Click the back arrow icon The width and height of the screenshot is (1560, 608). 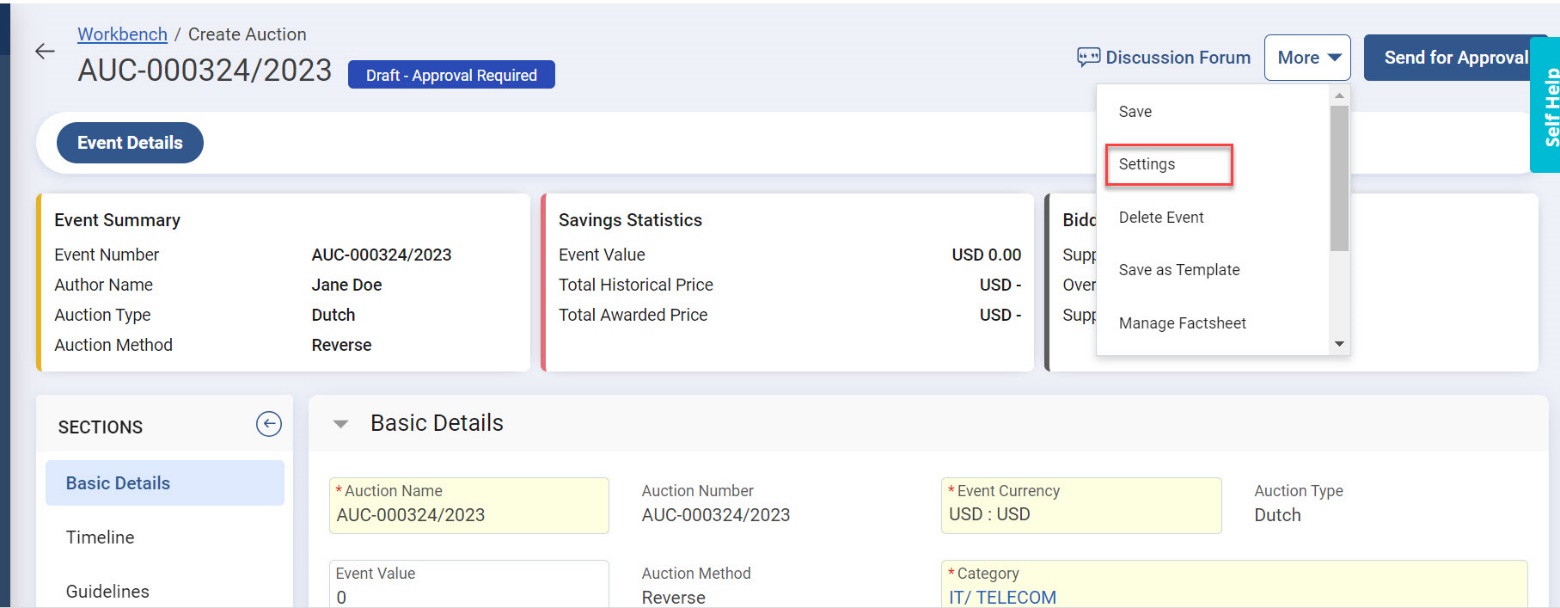tap(44, 52)
